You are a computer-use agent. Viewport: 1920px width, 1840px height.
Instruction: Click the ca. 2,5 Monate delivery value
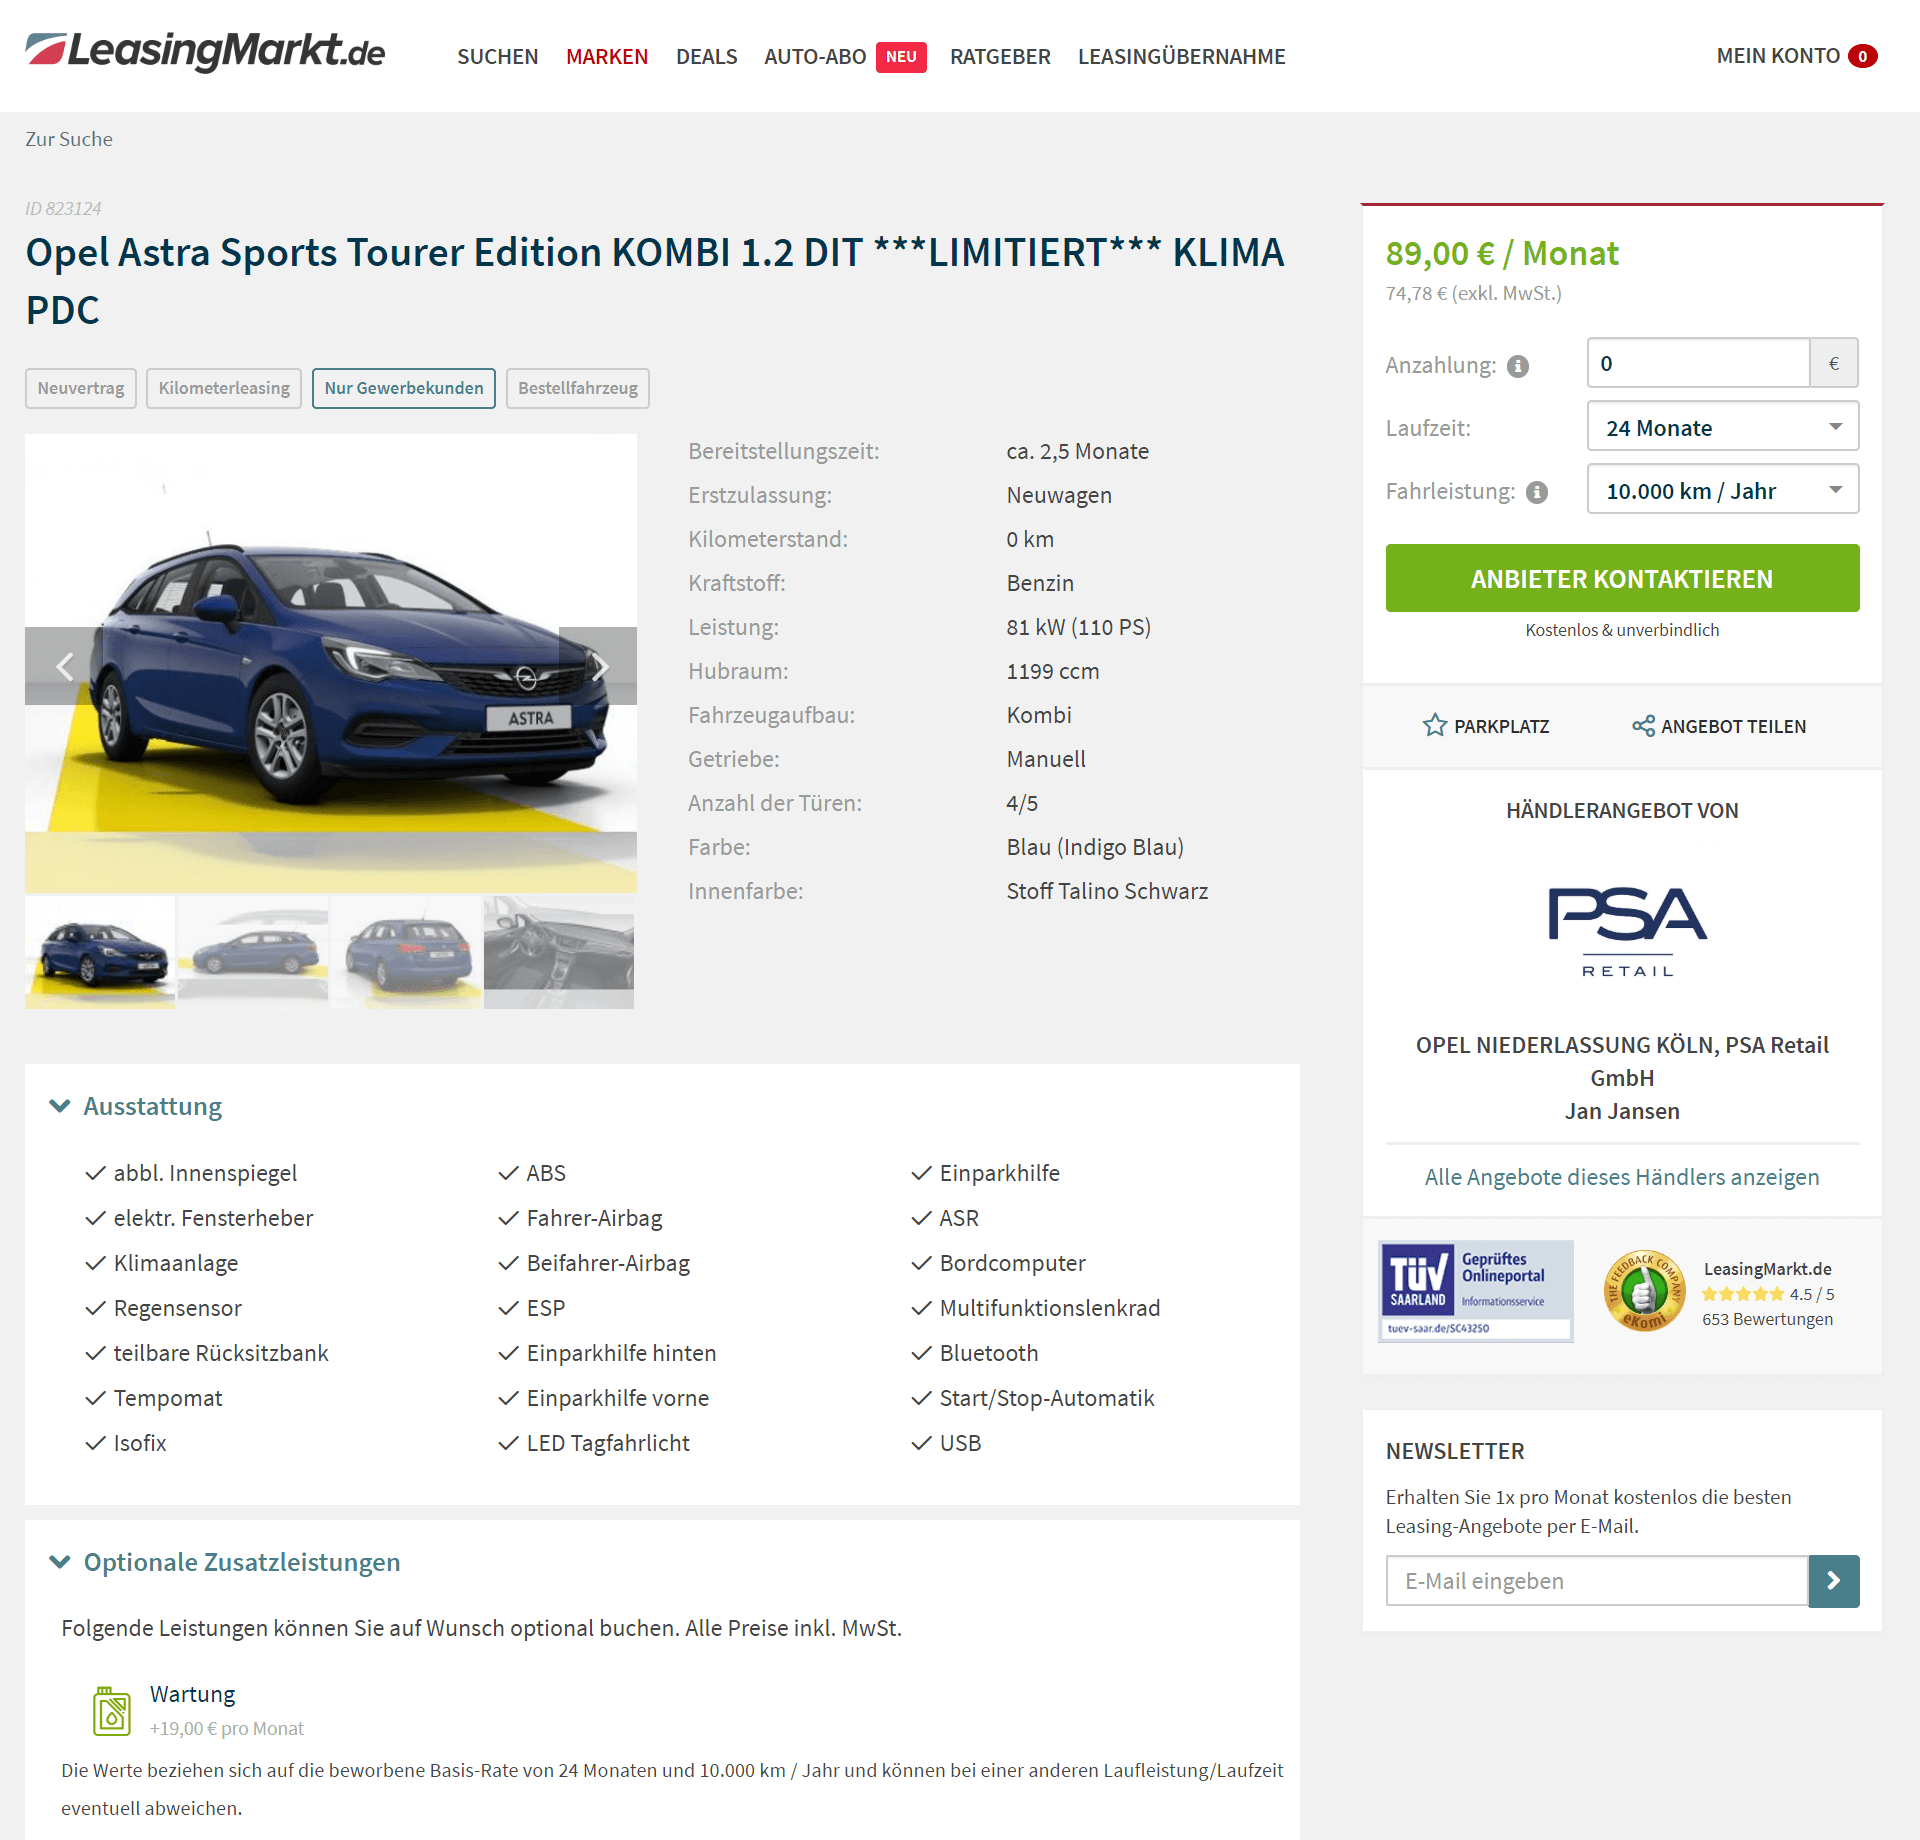pyautogui.click(x=1078, y=451)
